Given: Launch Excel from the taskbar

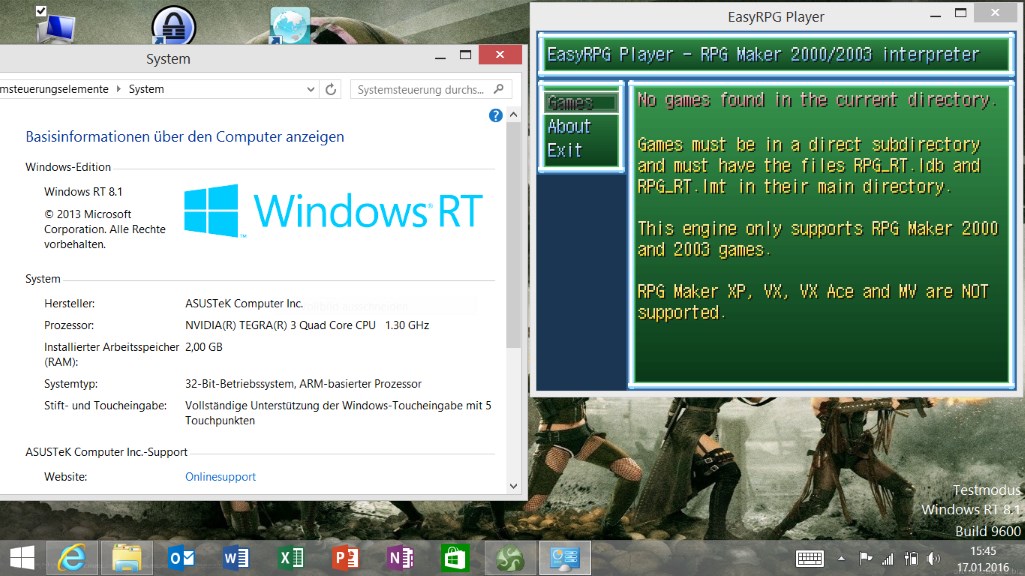Looking at the screenshot, I should [x=291, y=558].
